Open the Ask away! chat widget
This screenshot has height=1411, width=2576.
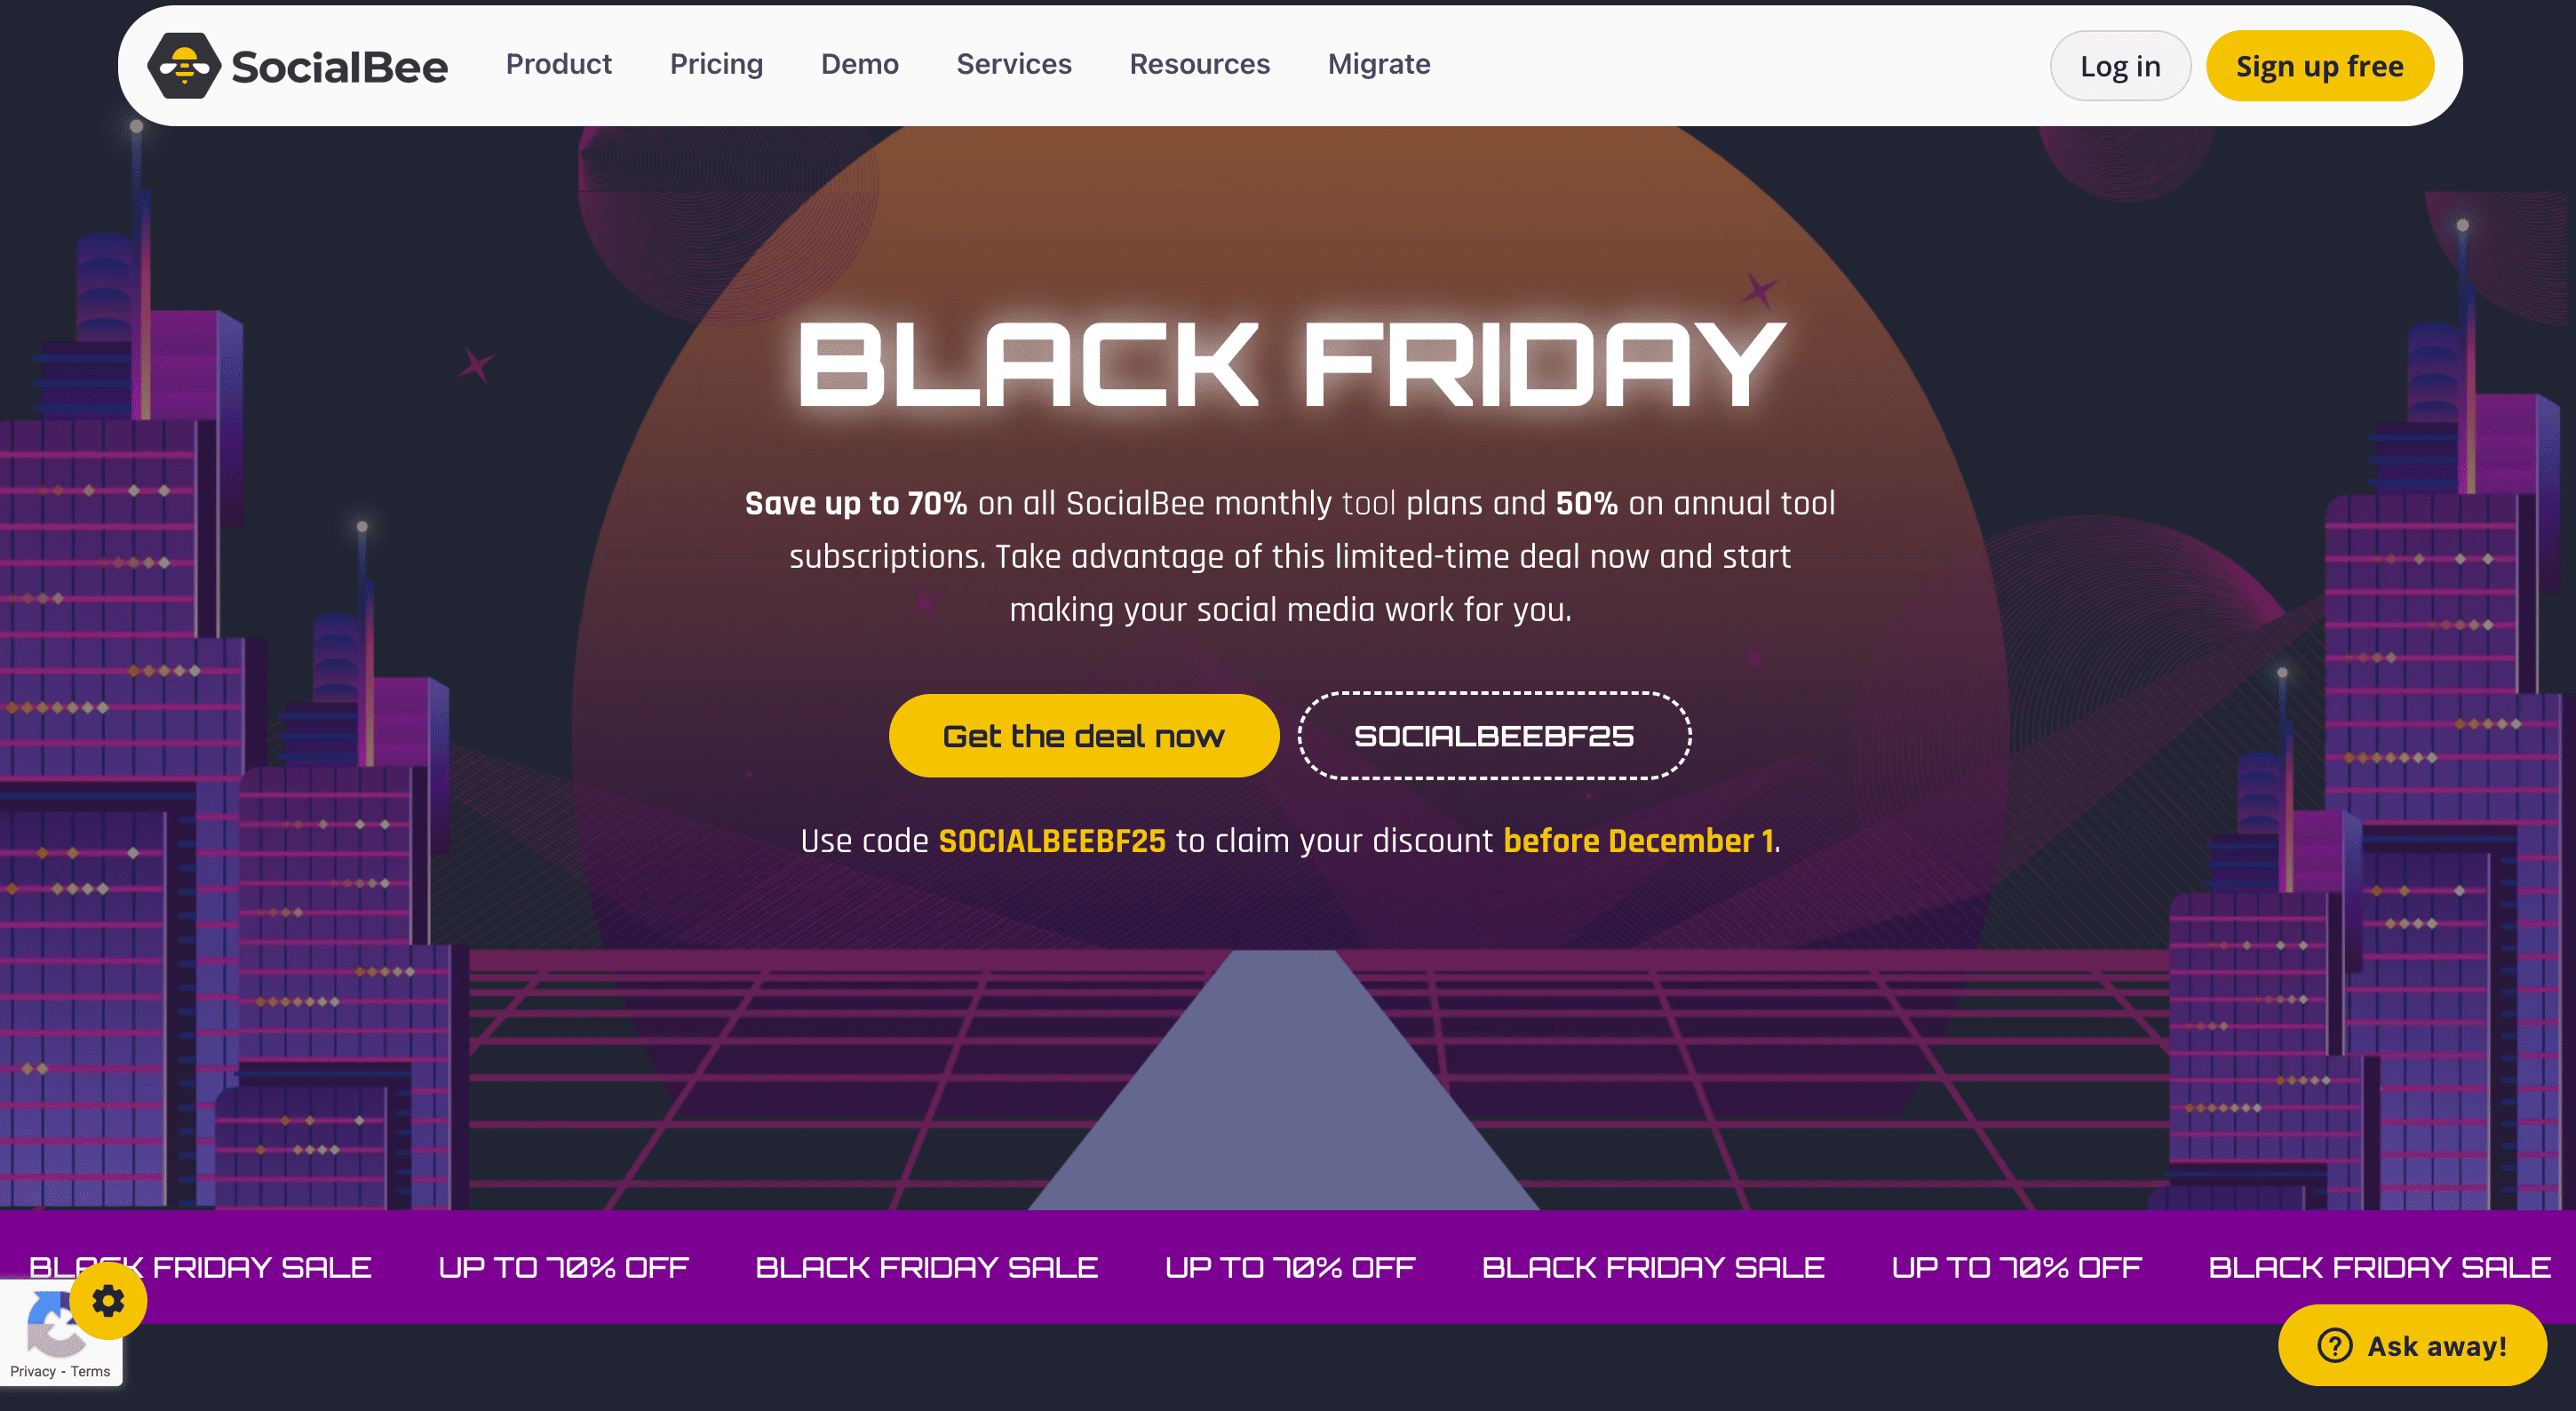[x=2412, y=1346]
